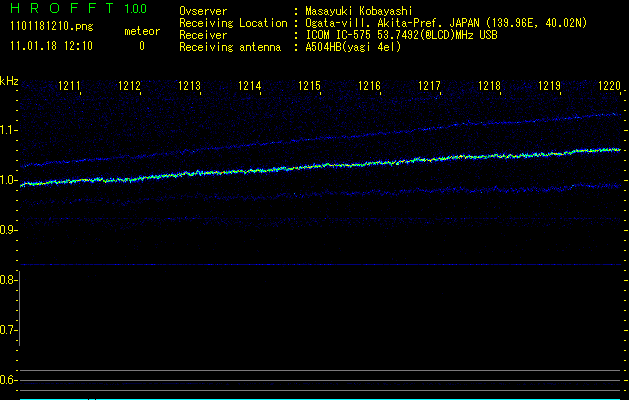
Task: Click the 1220 time marker
Action: pos(609,87)
